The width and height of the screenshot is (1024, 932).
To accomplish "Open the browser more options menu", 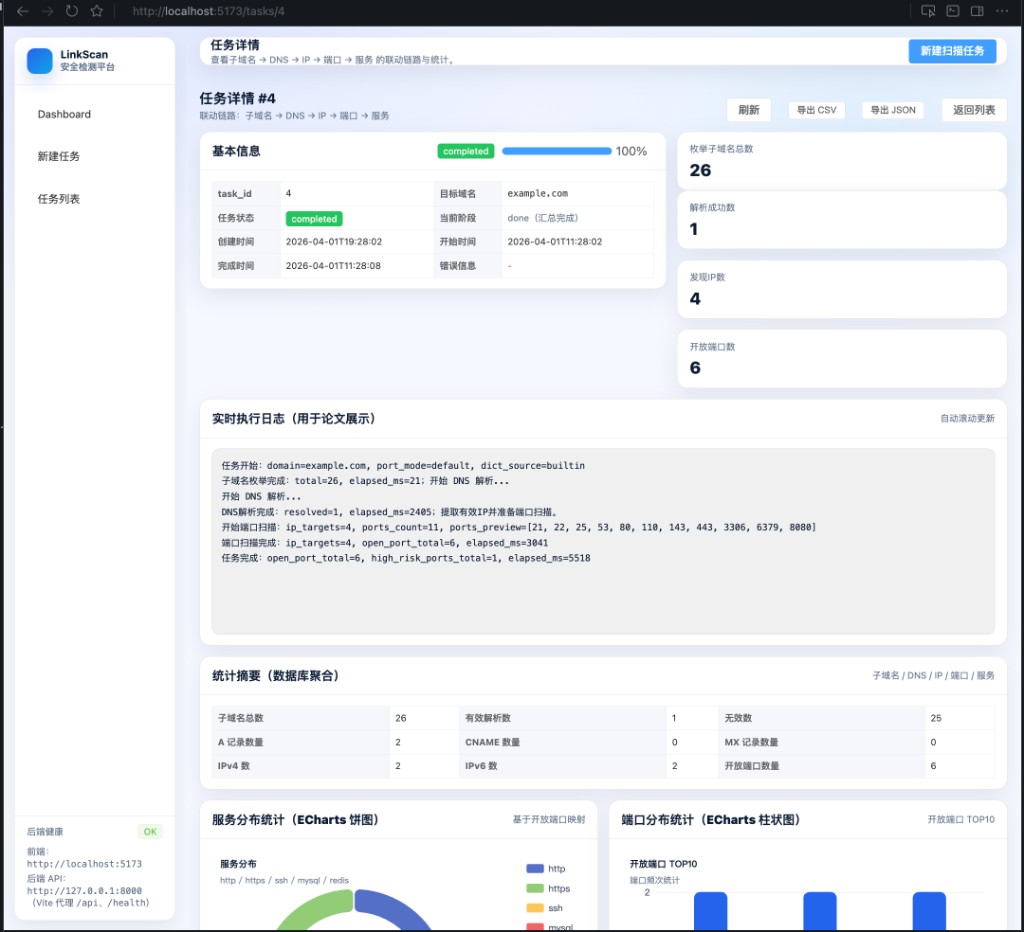I will click(x=1002, y=11).
